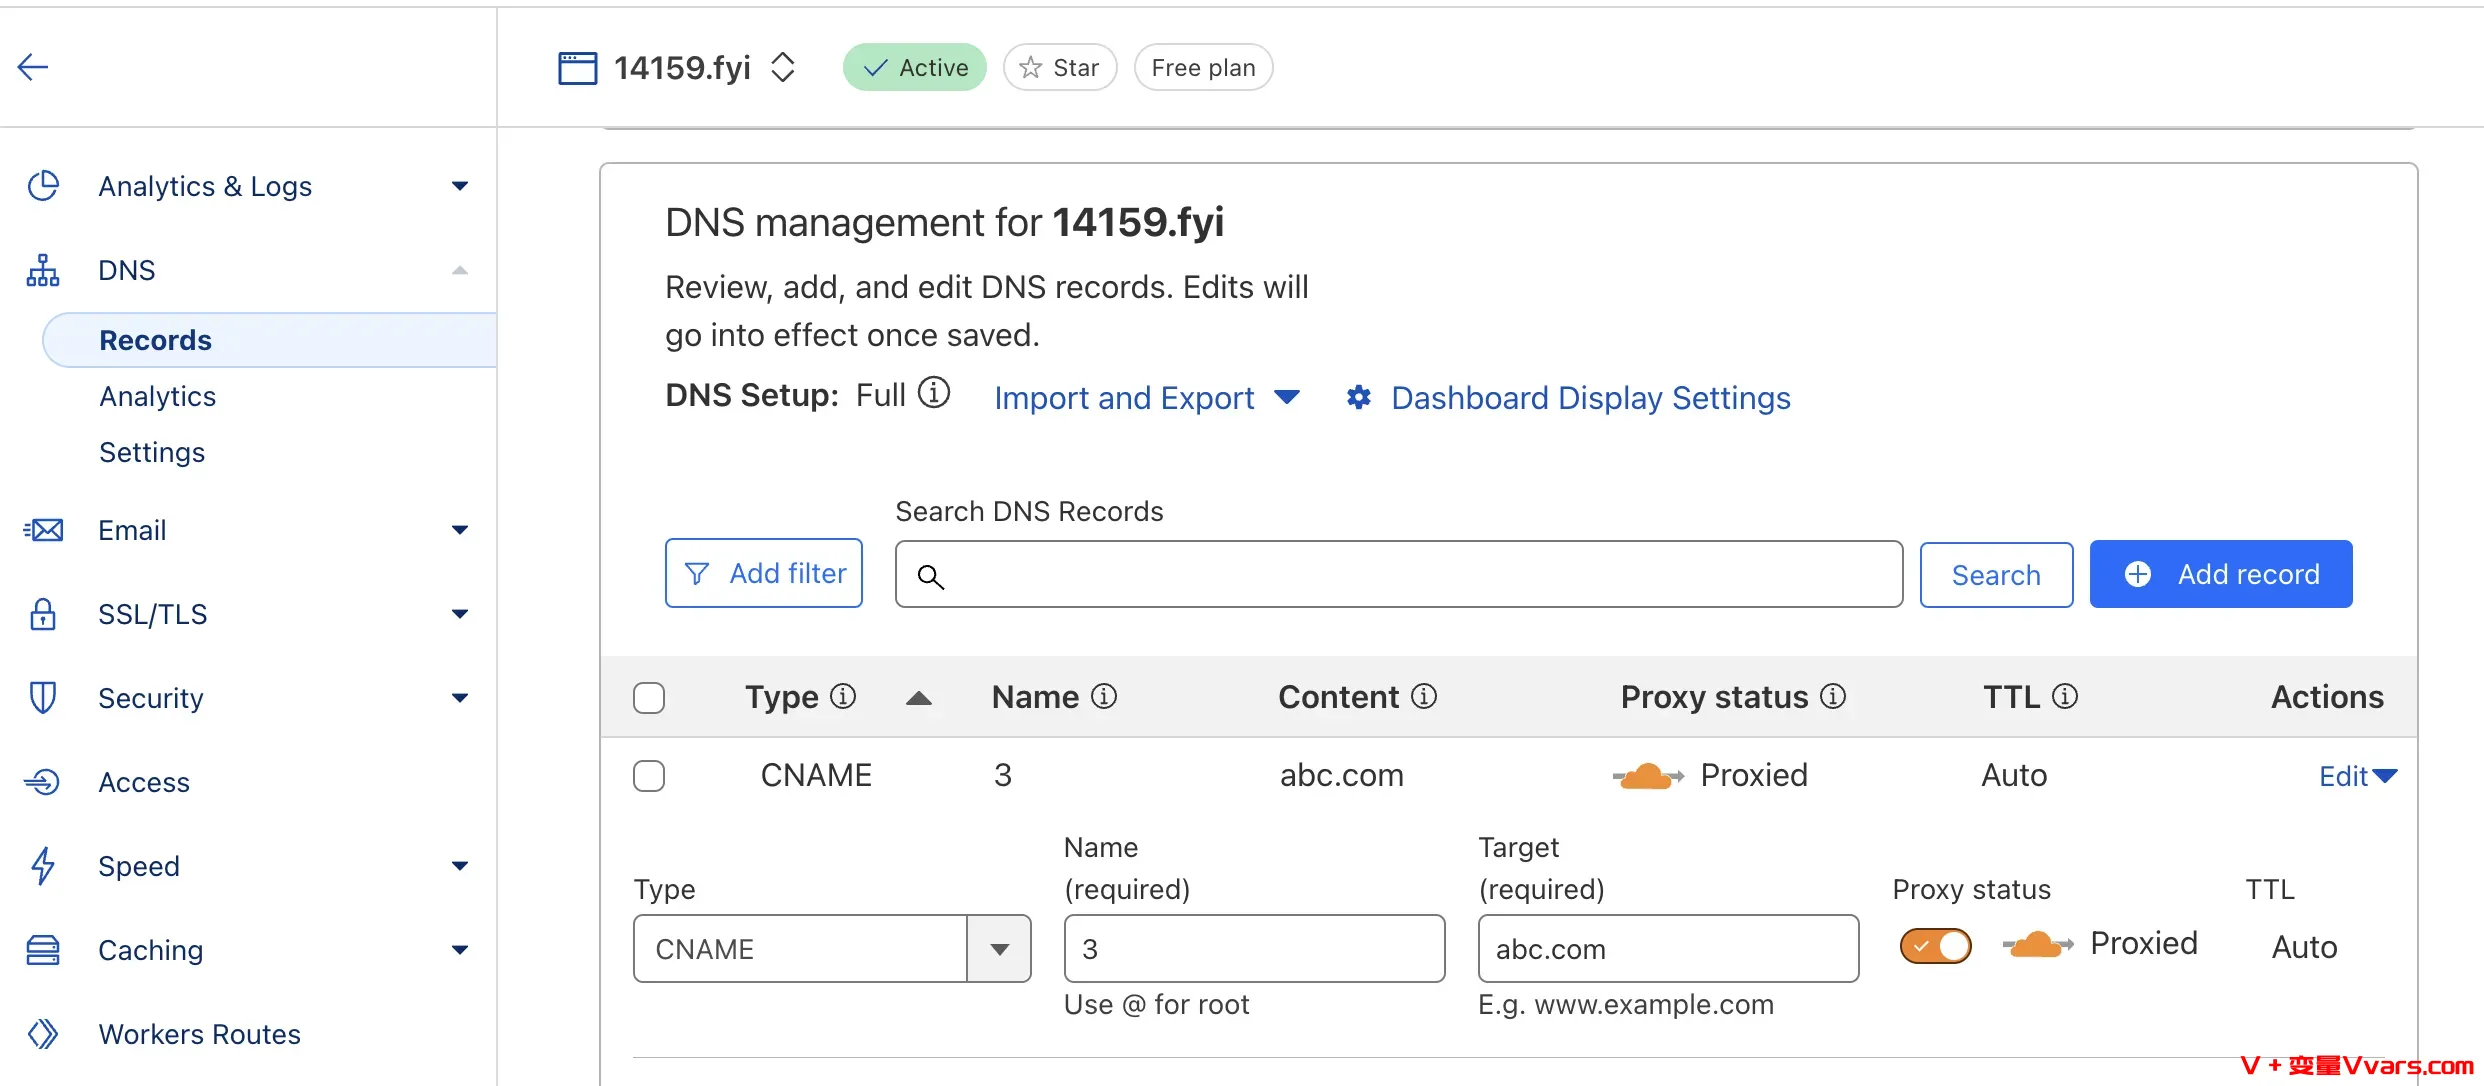The width and height of the screenshot is (2484, 1086).
Task: Expand the SSL/TLS section arrow
Action: click(x=460, y=614)
